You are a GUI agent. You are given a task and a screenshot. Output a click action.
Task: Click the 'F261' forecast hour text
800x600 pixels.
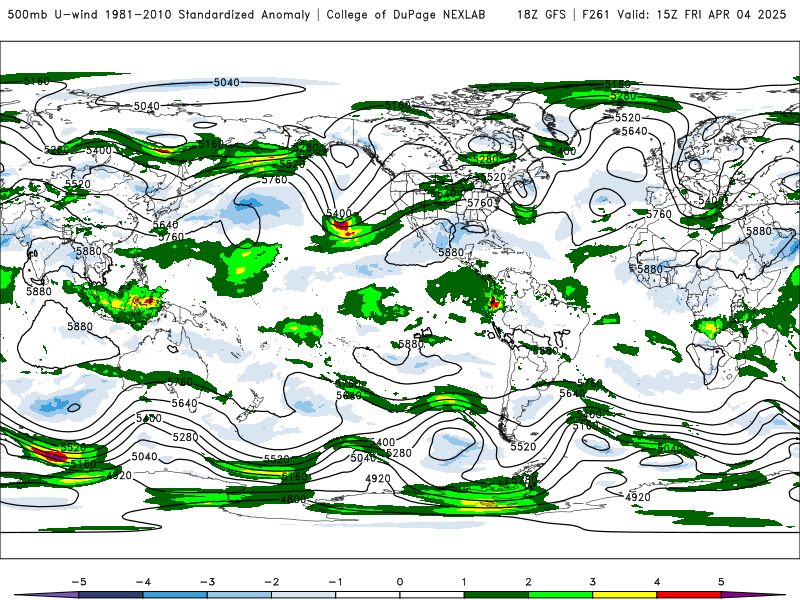coord(595,14)
